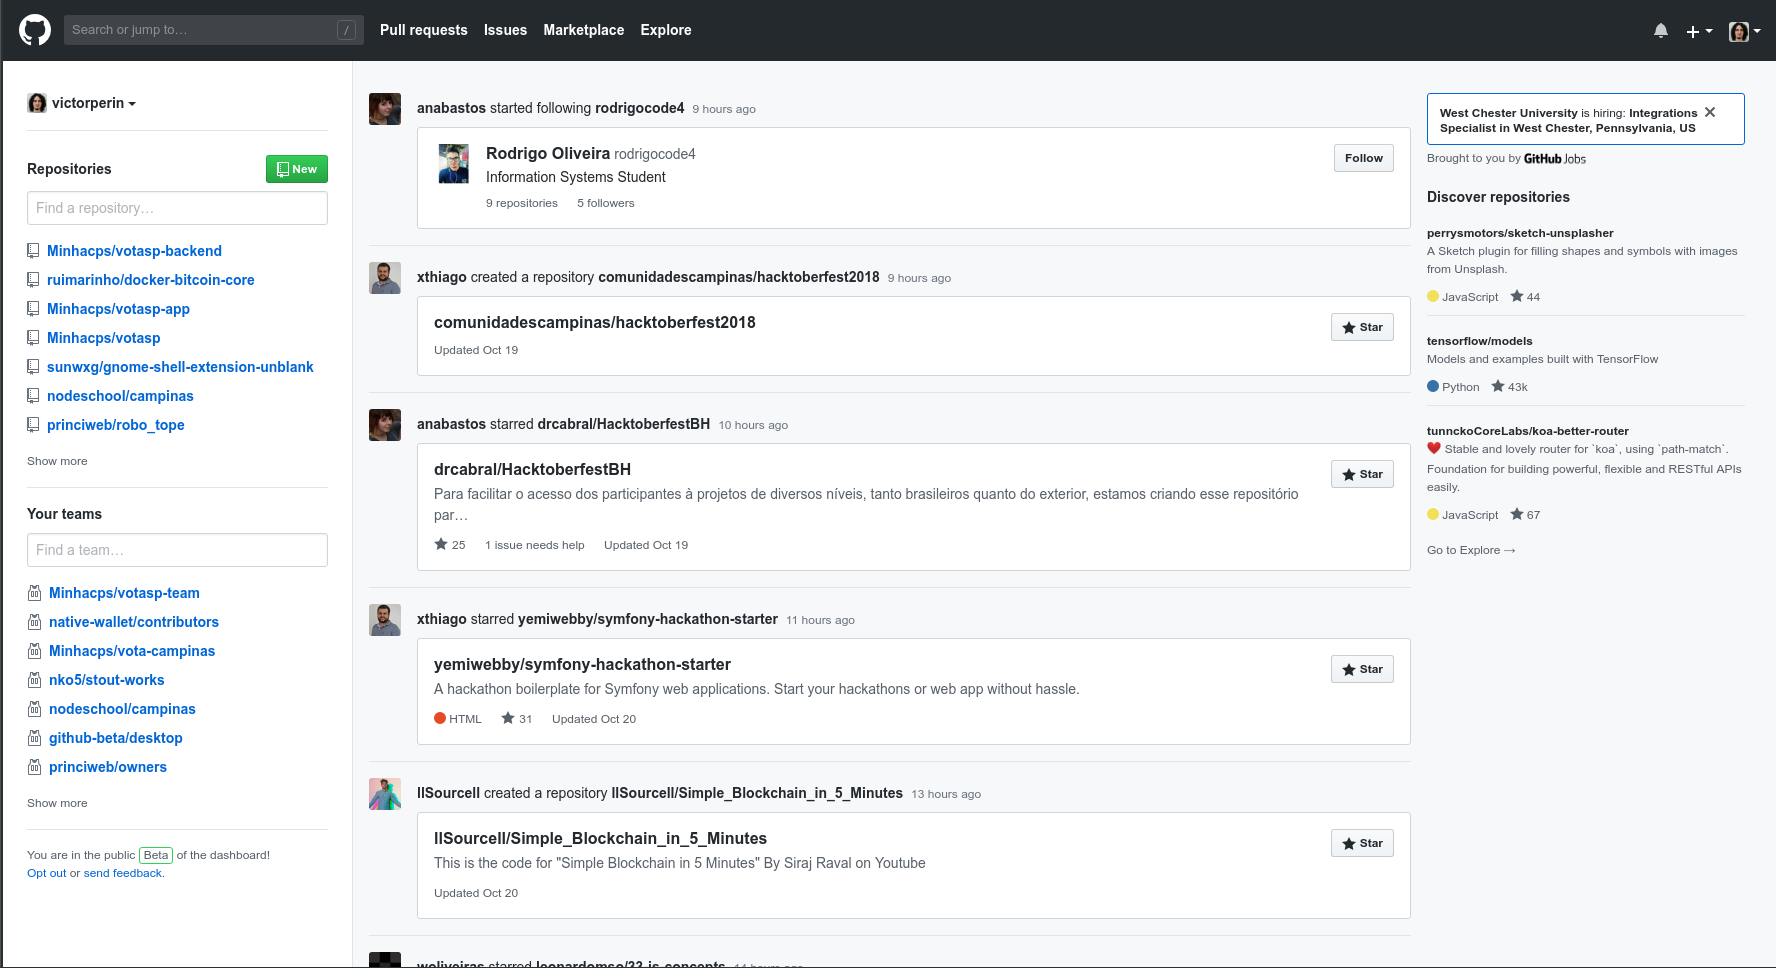Open the profile avatar menu in header
The height and width of the screenshot is (968, 1776).
click(1745, 31)
